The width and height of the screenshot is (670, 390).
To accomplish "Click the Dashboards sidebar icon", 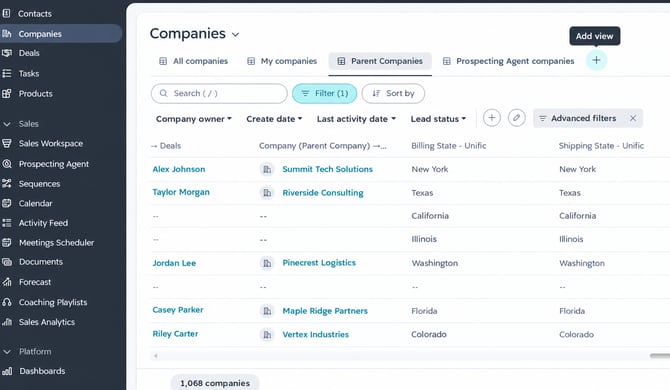I will (6, 371).
